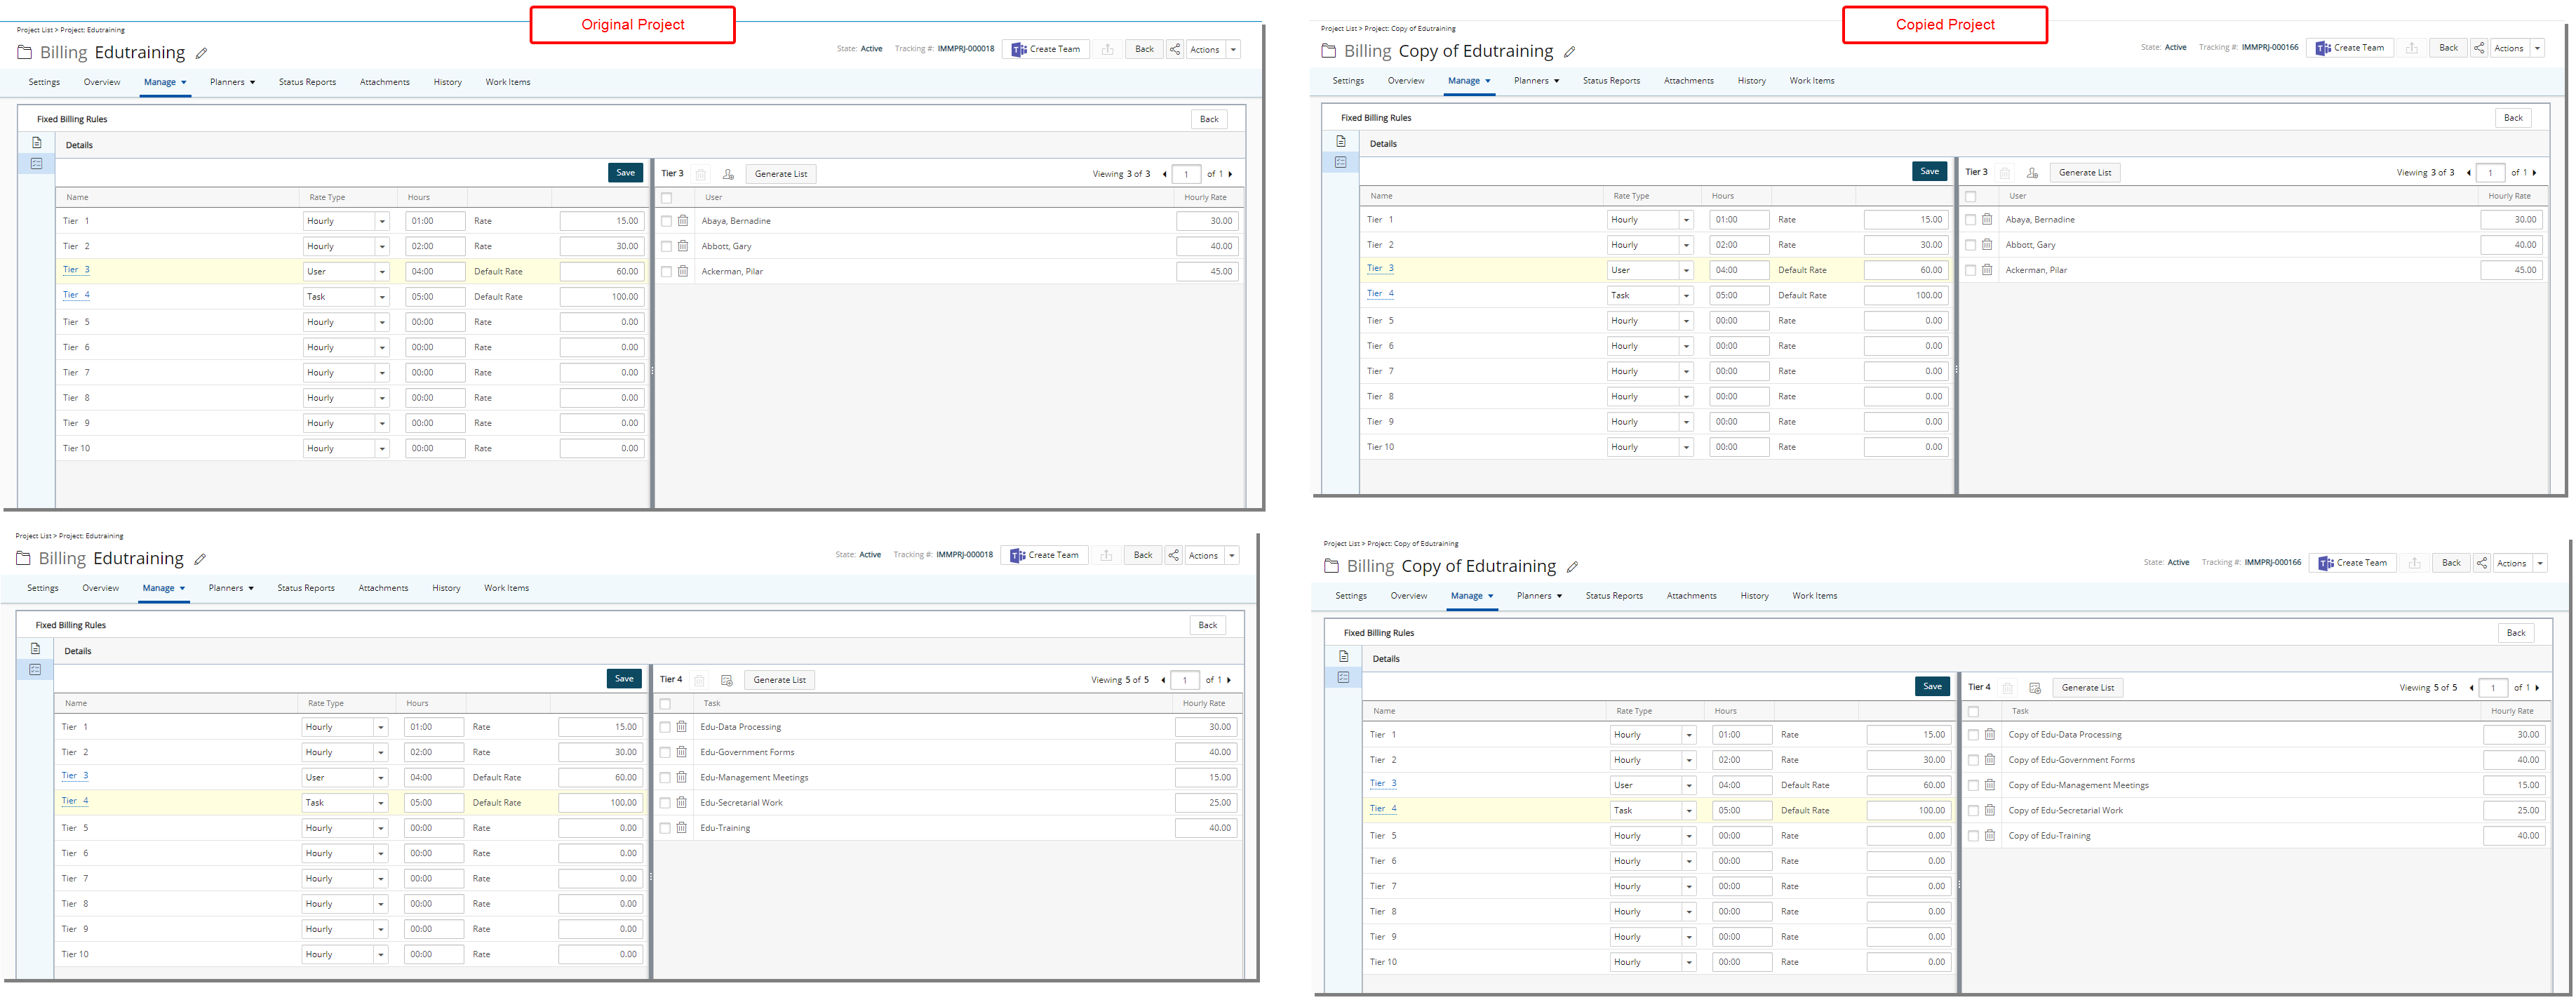This screenshot has height=1000, width=2576.
Task: Click page number field in original Edutraining Tier 4 list
Action: pyautogui.click(x=1185, y=680)
